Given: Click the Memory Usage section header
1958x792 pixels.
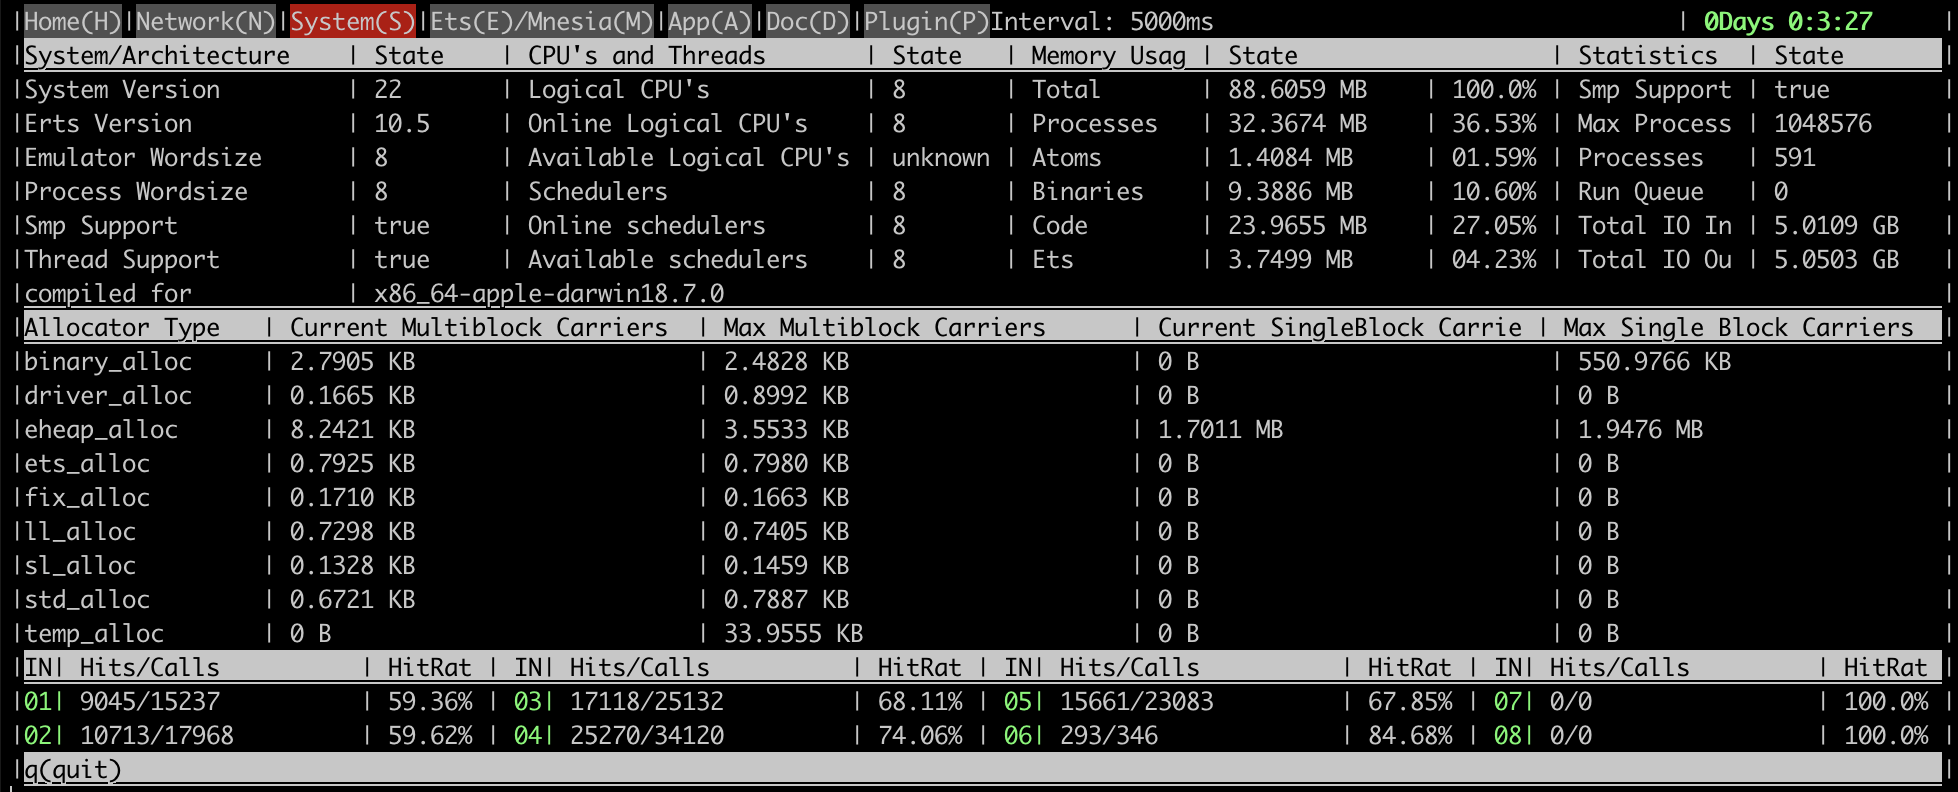Looking at the screenshot, I should click(1108, 55).
